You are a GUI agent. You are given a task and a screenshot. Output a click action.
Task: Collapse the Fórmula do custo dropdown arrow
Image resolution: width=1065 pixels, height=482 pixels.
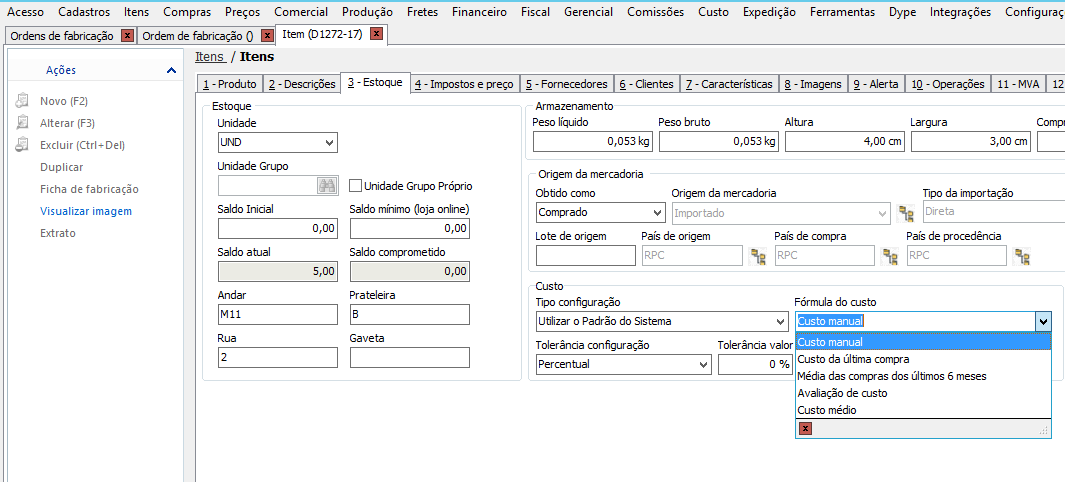[1043, 321]
